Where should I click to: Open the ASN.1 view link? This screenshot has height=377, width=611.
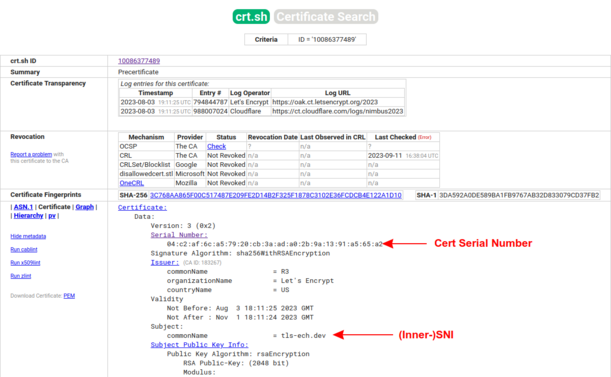click(23, 207)
